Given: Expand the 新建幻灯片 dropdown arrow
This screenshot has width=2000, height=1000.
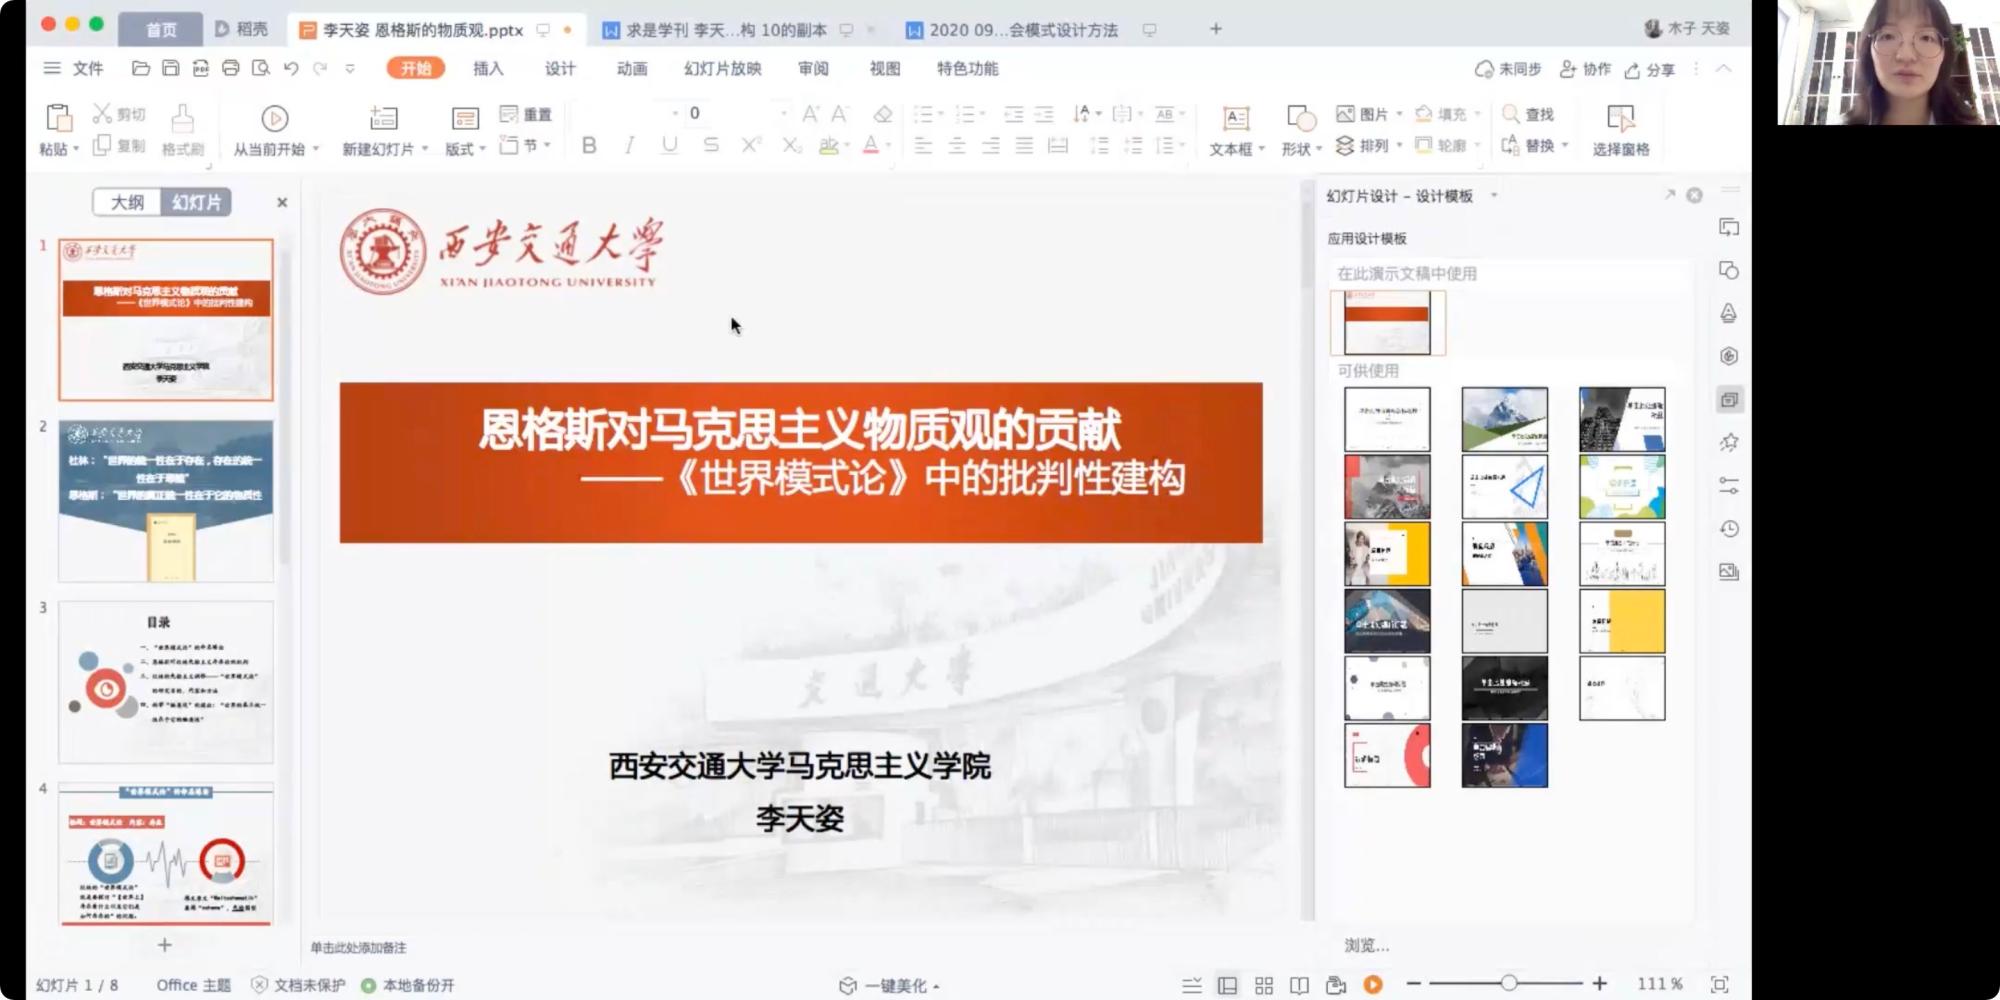Looking at the screenshot, I should tap(425, 149).
